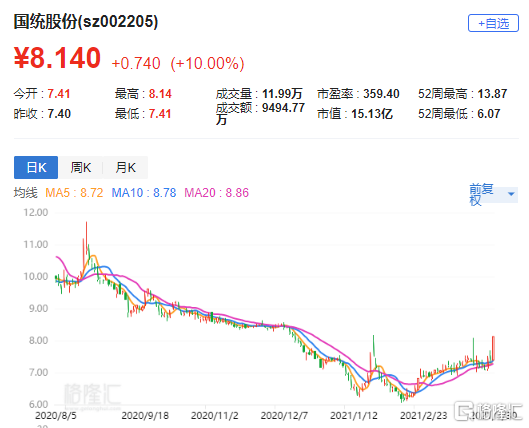Click the 2021/2/23 date axis label
Image resolution: width=529 pixels, height=428 pixels.
(x=424, y=416)
